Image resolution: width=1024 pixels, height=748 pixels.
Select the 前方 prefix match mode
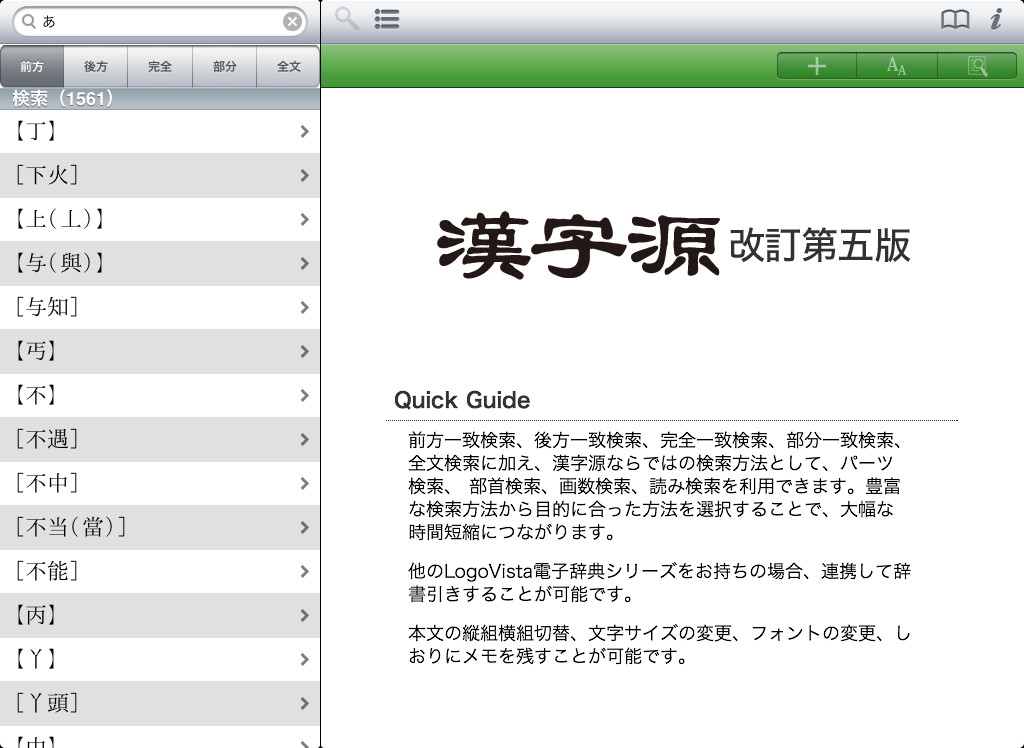tap(32, 67)
